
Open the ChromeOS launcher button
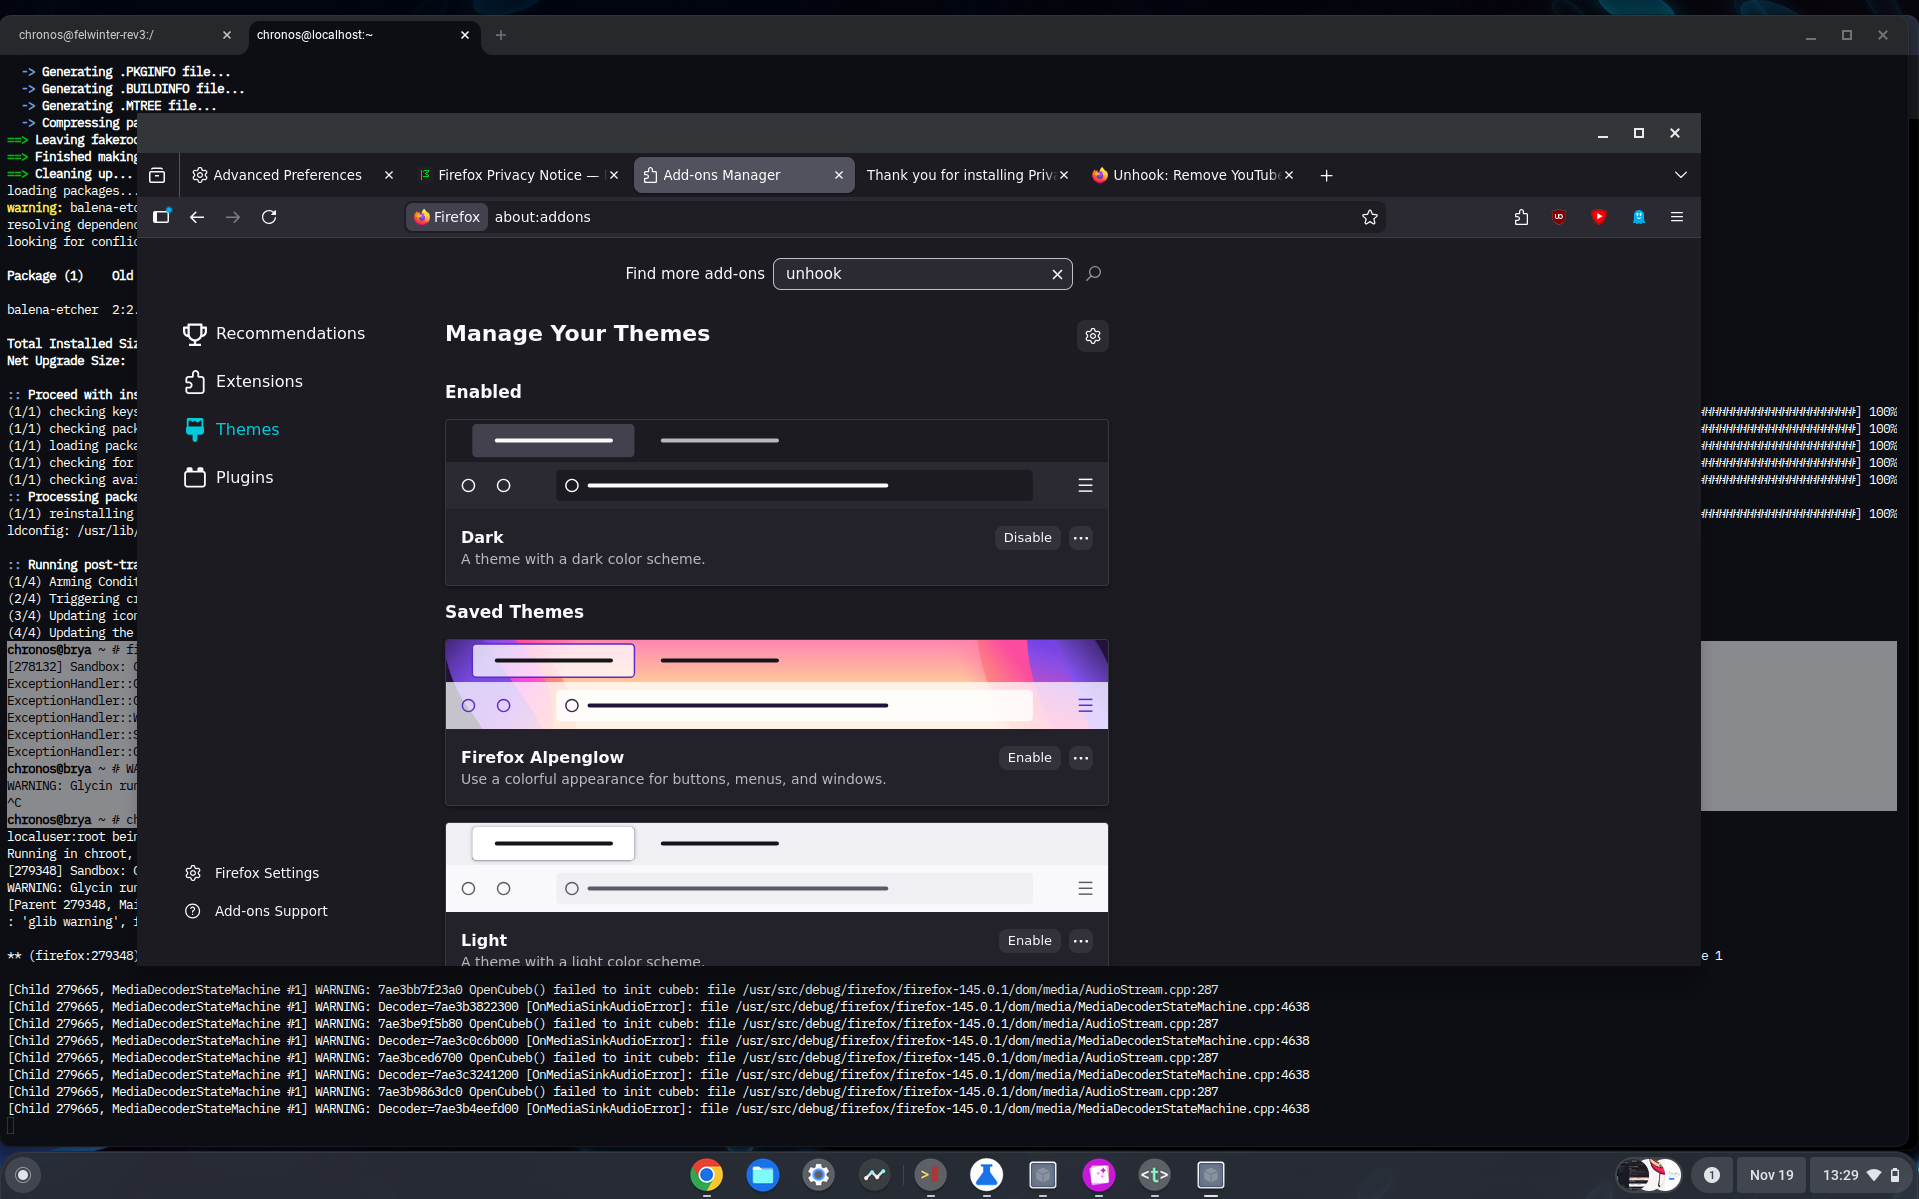click(x=23, y=1175)
